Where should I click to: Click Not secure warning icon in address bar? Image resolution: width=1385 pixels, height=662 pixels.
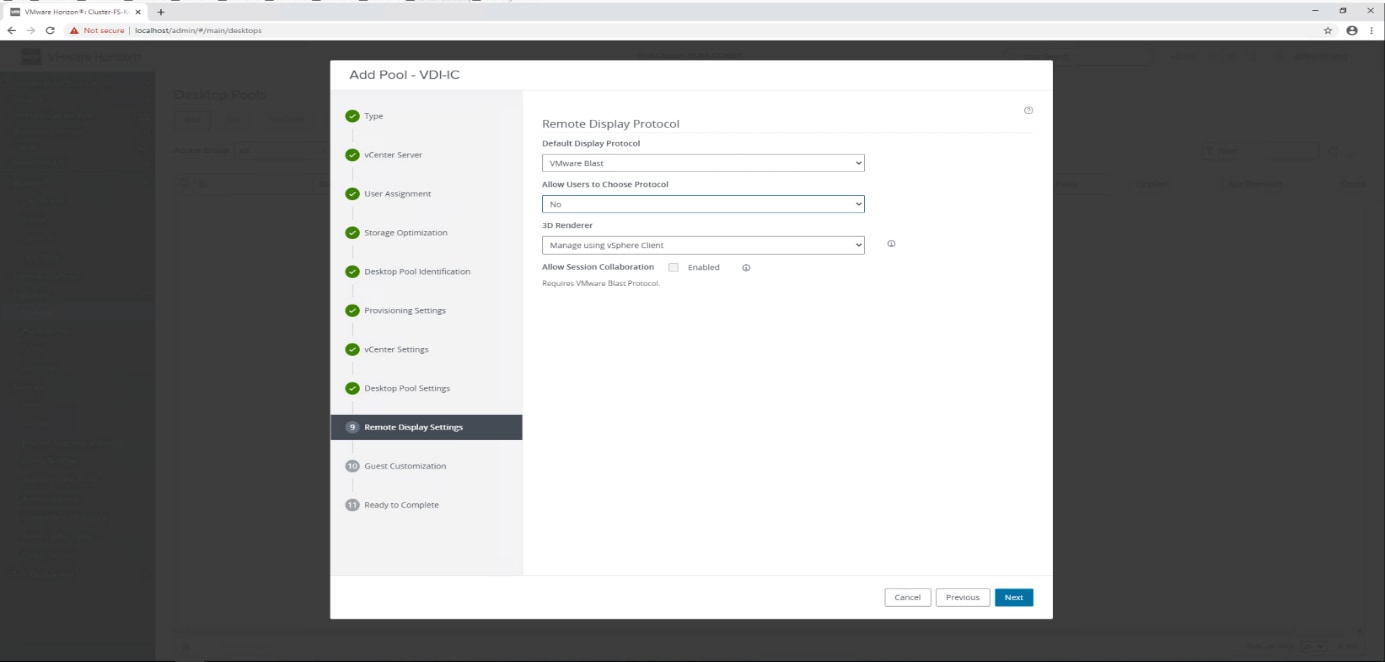74,30
